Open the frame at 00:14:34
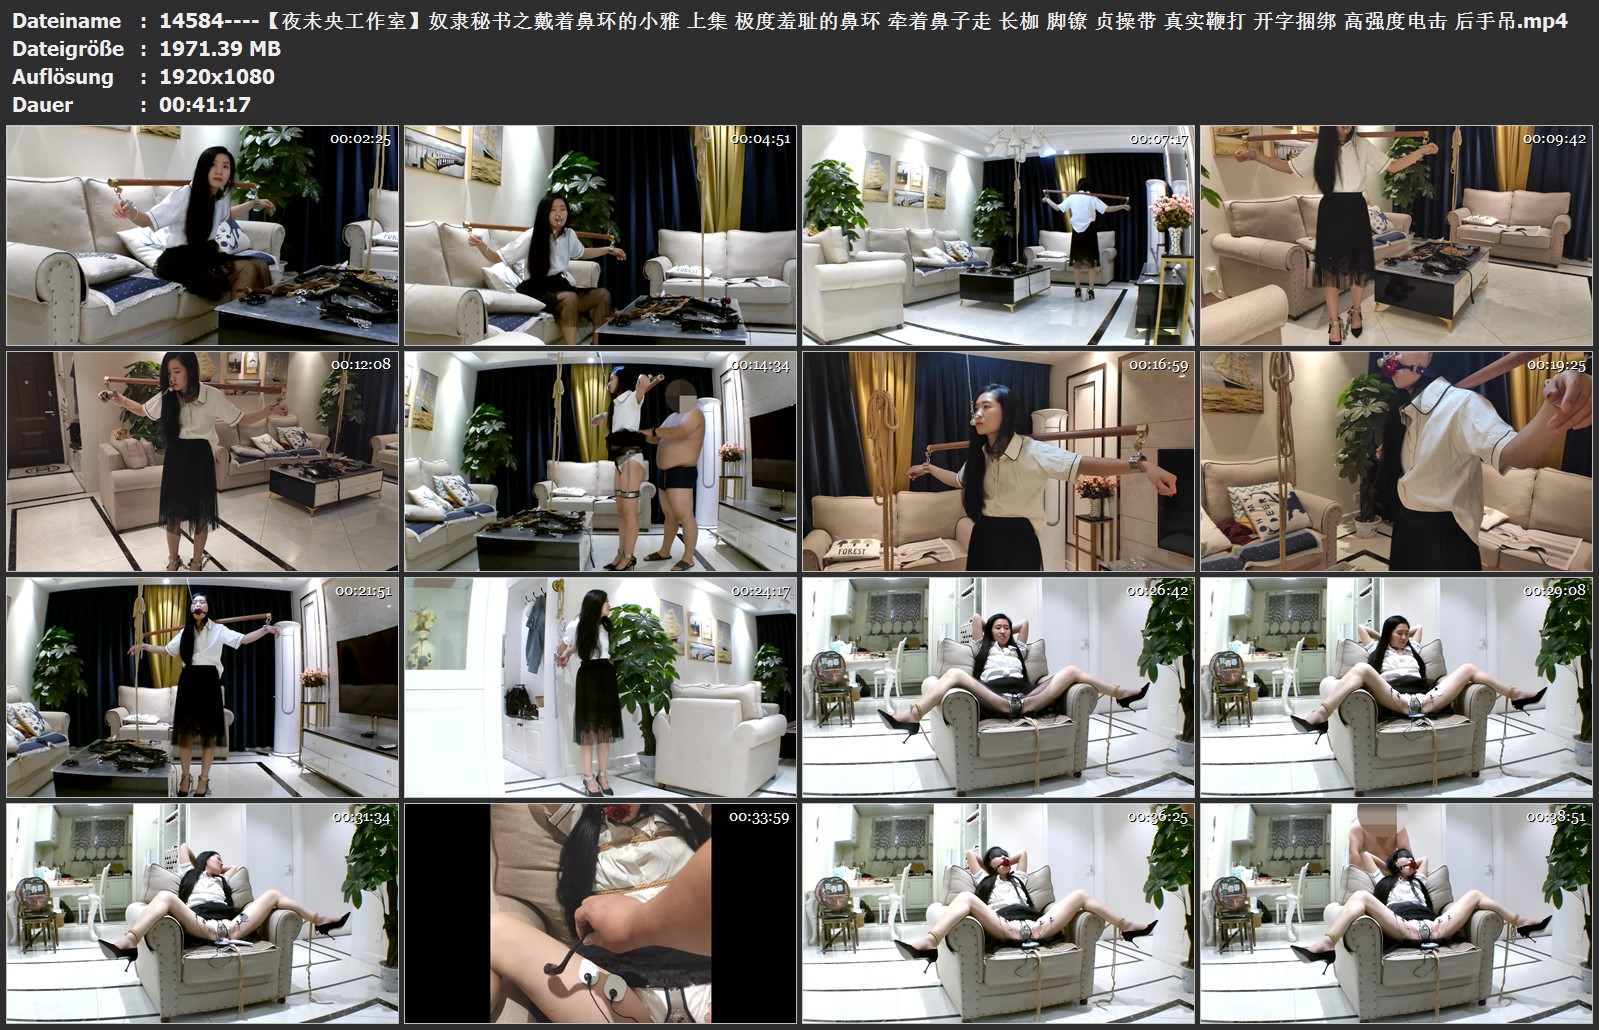Screen dimensions: 1599x1030 point(600,461)
